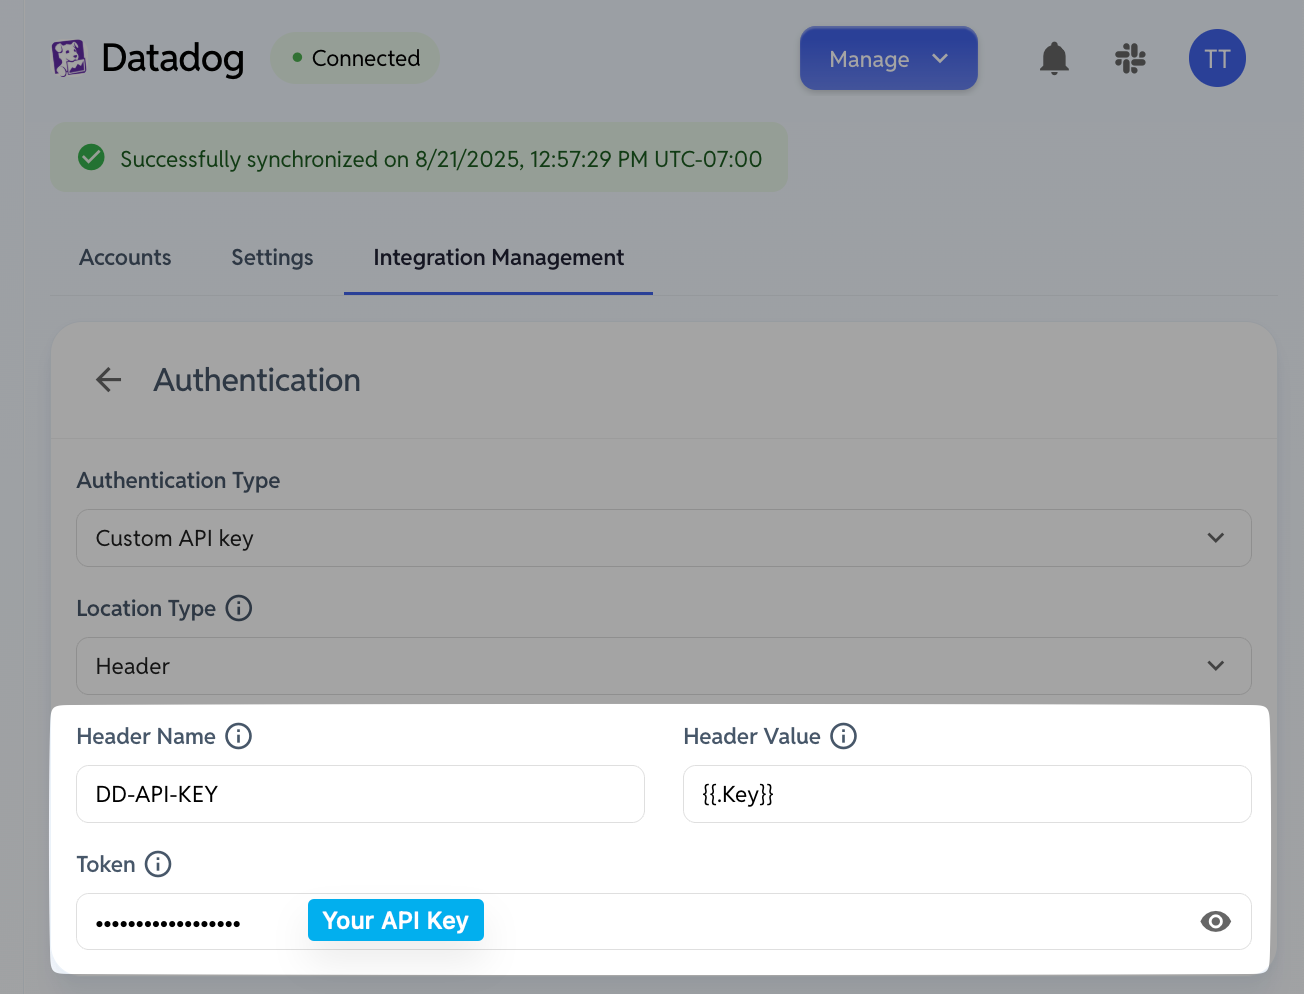Click the Header Value input field

(x=967, y=794)
